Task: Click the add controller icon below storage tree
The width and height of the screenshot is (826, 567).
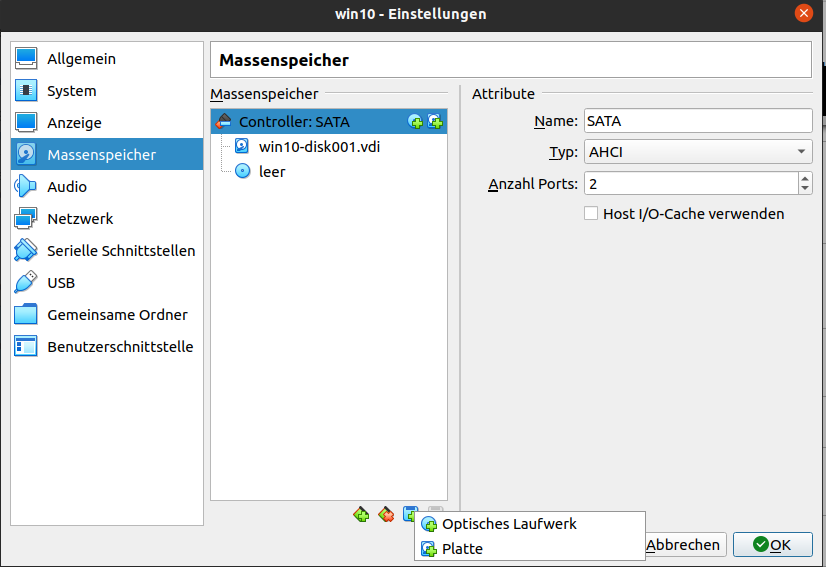Action: (x=361, y=515)
